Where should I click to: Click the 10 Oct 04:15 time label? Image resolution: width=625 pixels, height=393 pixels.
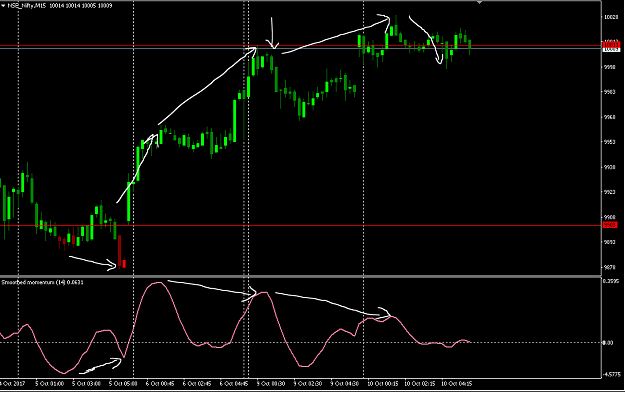pos(457,384)
